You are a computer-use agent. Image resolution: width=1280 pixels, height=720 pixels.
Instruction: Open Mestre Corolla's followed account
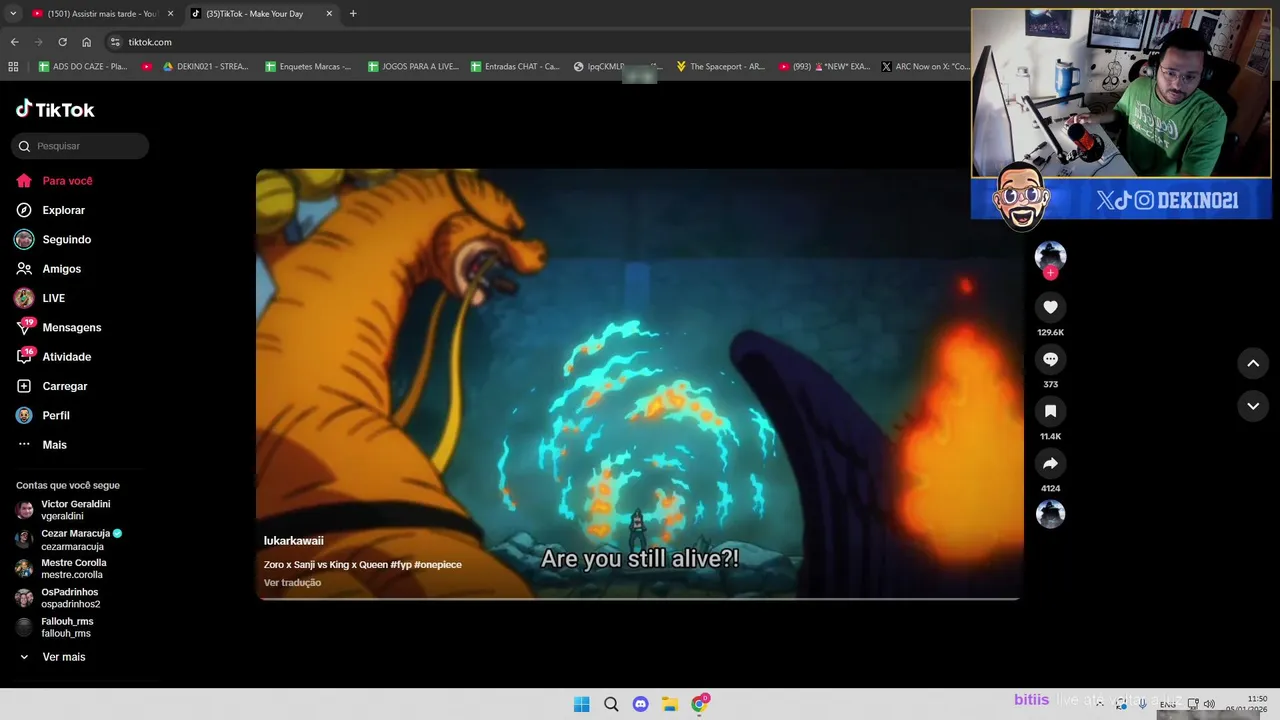(x=61, y=569)
